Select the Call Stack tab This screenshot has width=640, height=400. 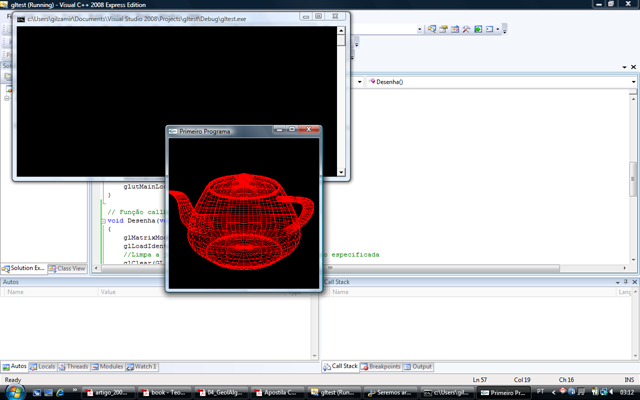pos(340,367)
